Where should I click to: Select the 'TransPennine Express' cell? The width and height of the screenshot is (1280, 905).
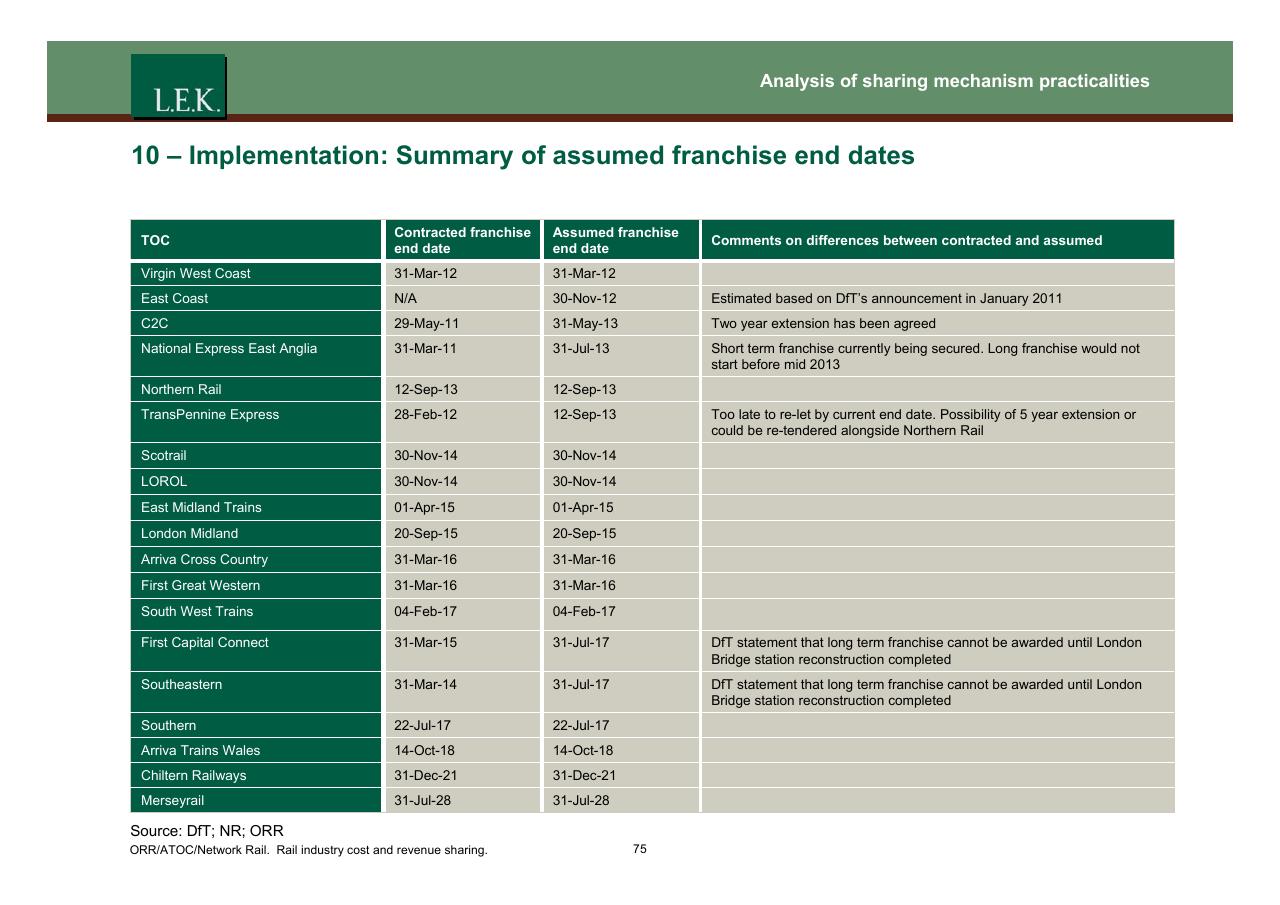coord(256,422)
